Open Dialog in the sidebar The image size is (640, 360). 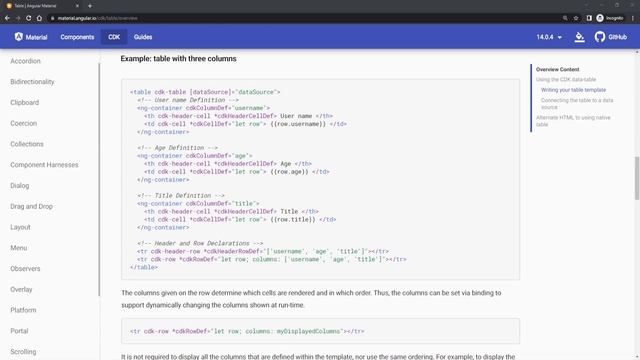pos(20,186)
